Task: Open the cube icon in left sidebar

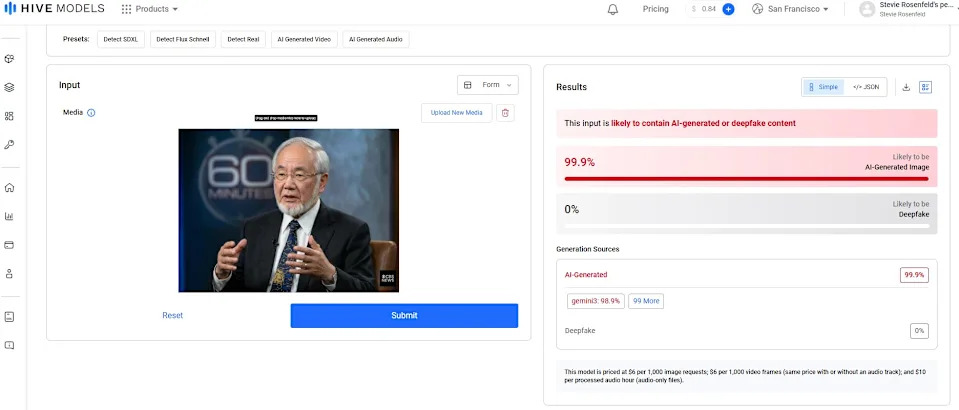Action: click(x=9, y=59)
